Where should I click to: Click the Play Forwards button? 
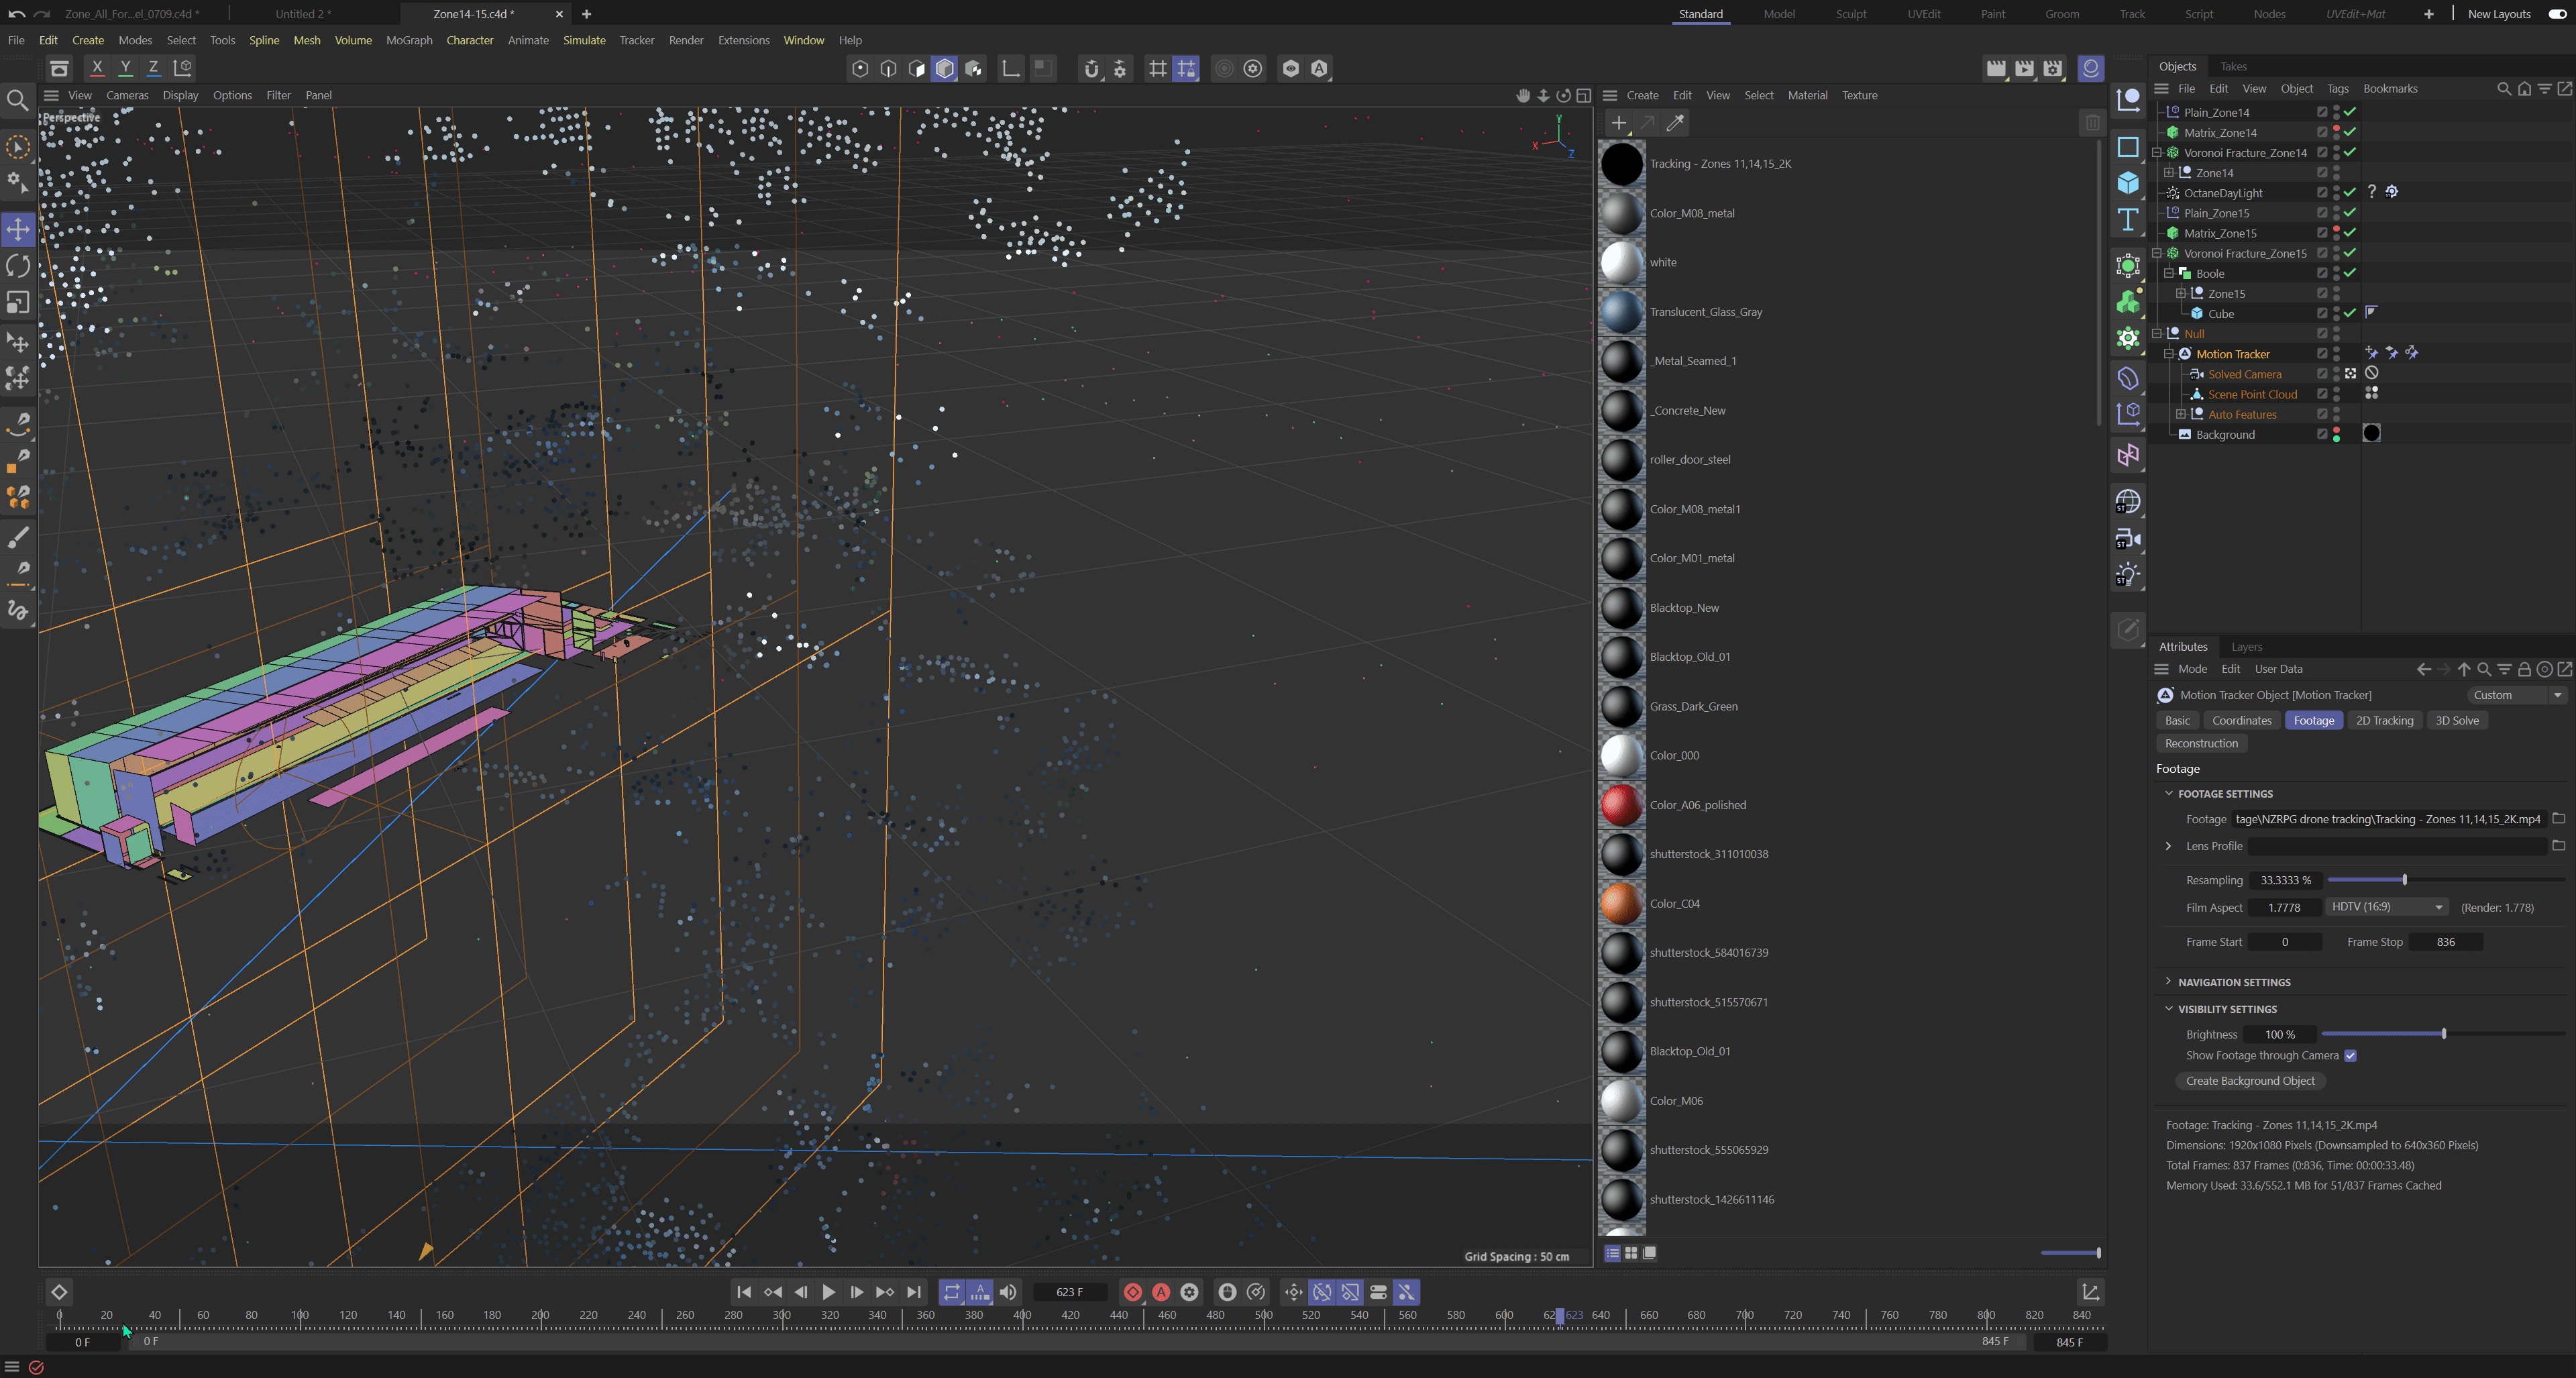click(828, 1292)
